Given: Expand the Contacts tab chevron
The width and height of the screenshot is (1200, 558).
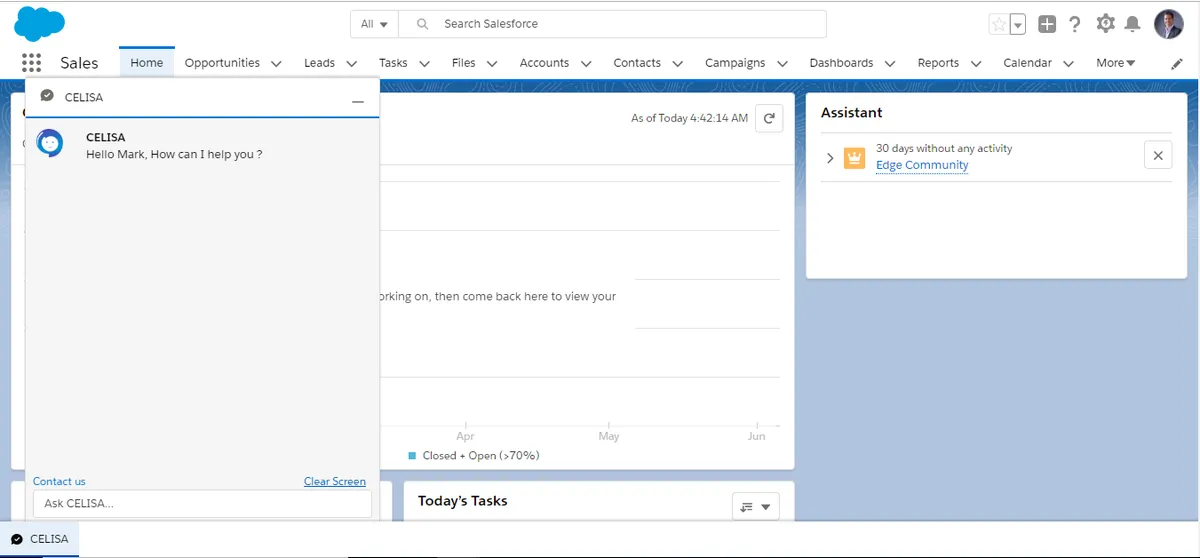Looking at the screenshot, I should [678, 63].
